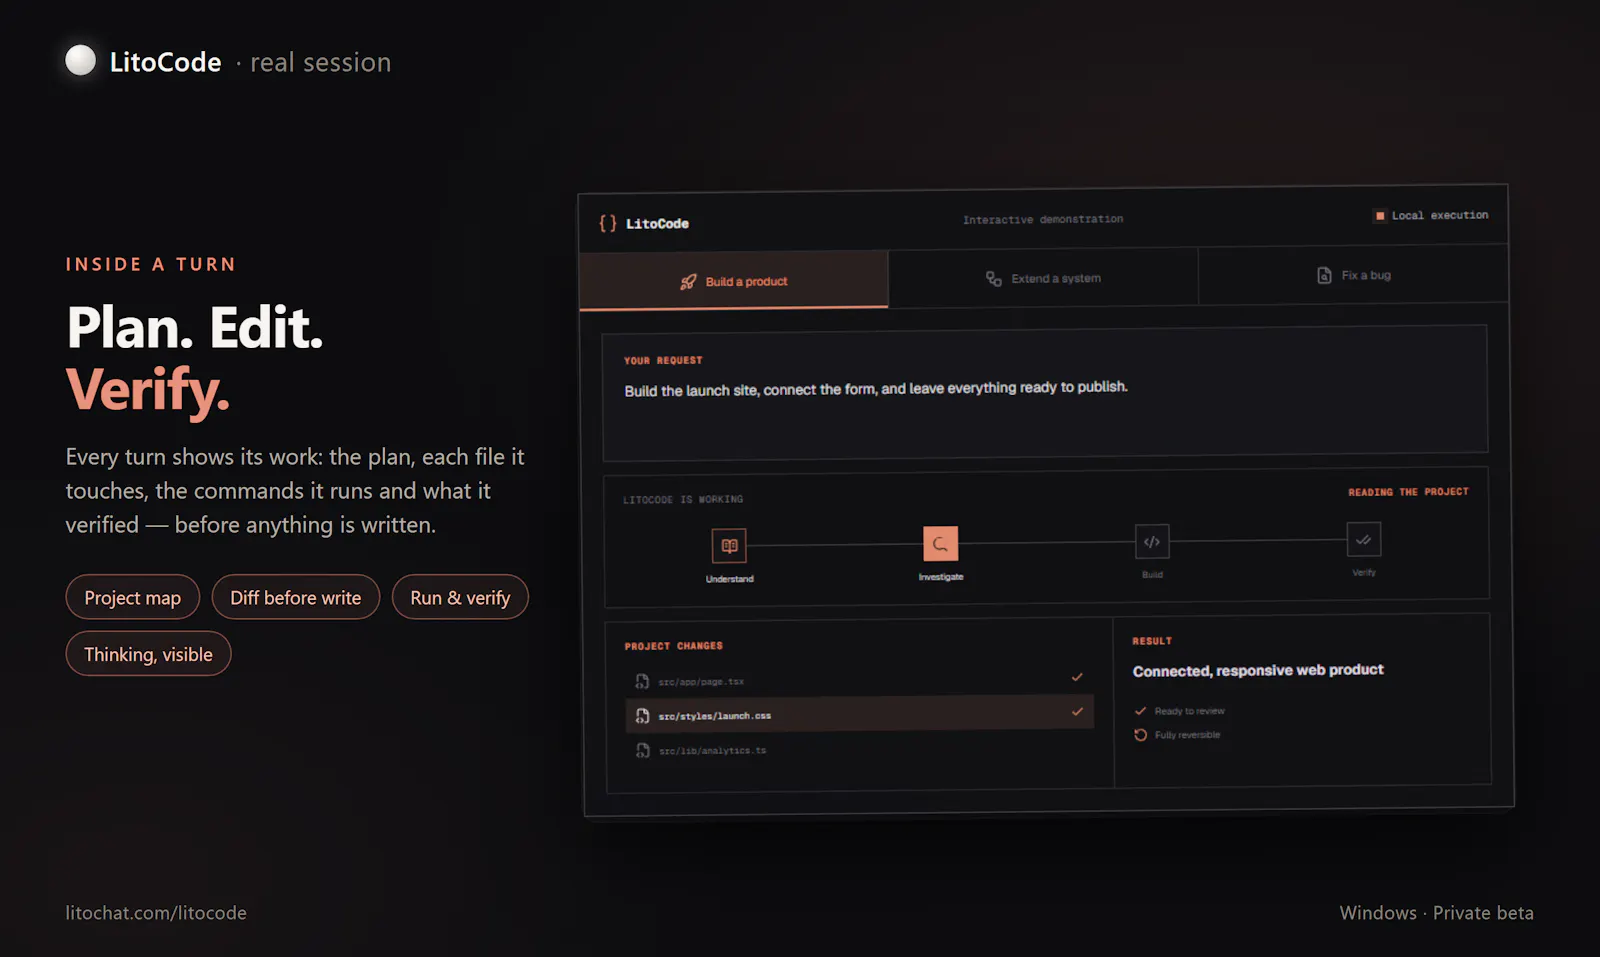The width and height of the screenshot is (1600, 957).
Task: Click the Local execution label
Action: click(x=1440, y=216)
